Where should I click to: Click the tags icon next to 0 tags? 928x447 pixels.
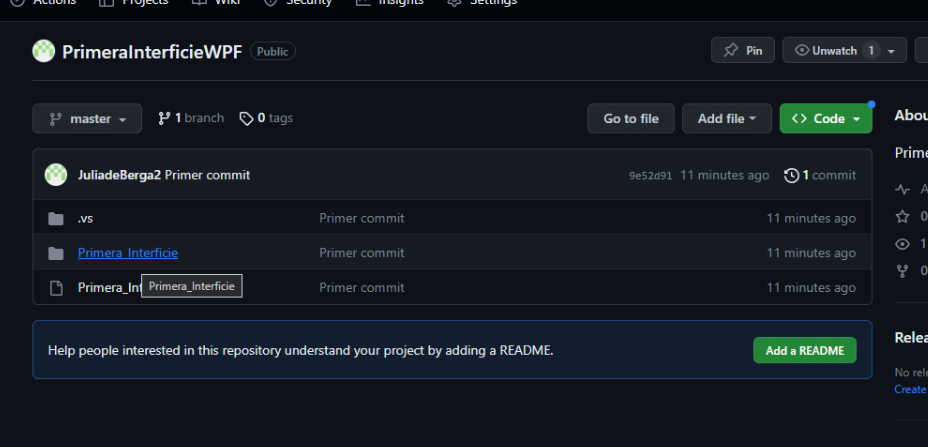[x=246, y=118]
